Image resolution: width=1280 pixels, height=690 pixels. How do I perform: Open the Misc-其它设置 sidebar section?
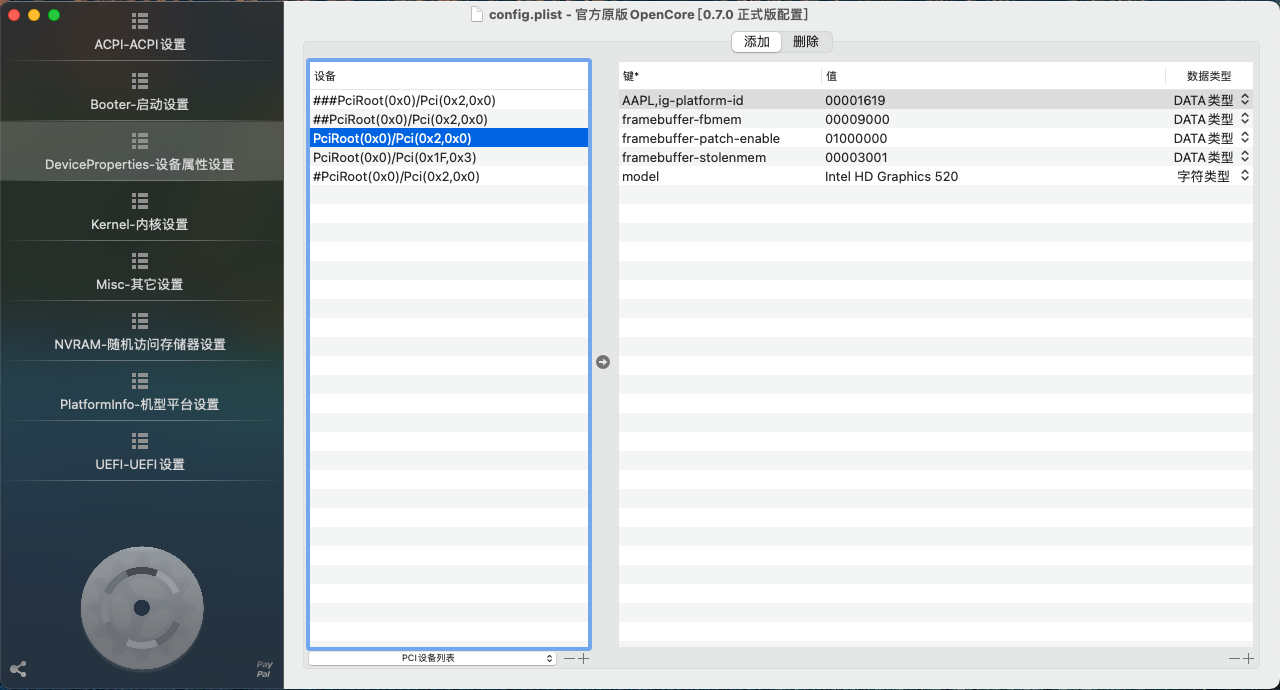tap(140, 272)
